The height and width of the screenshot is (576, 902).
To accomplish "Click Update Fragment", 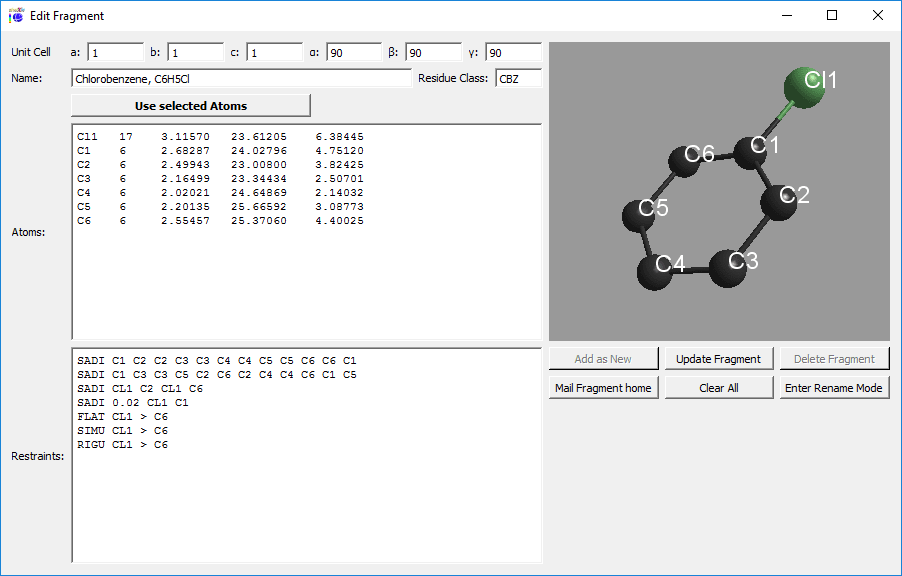I will (x=718, y=358).
